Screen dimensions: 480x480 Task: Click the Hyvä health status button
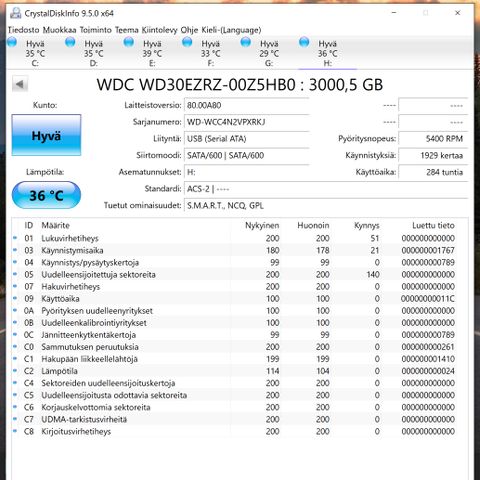pos(46,135)
